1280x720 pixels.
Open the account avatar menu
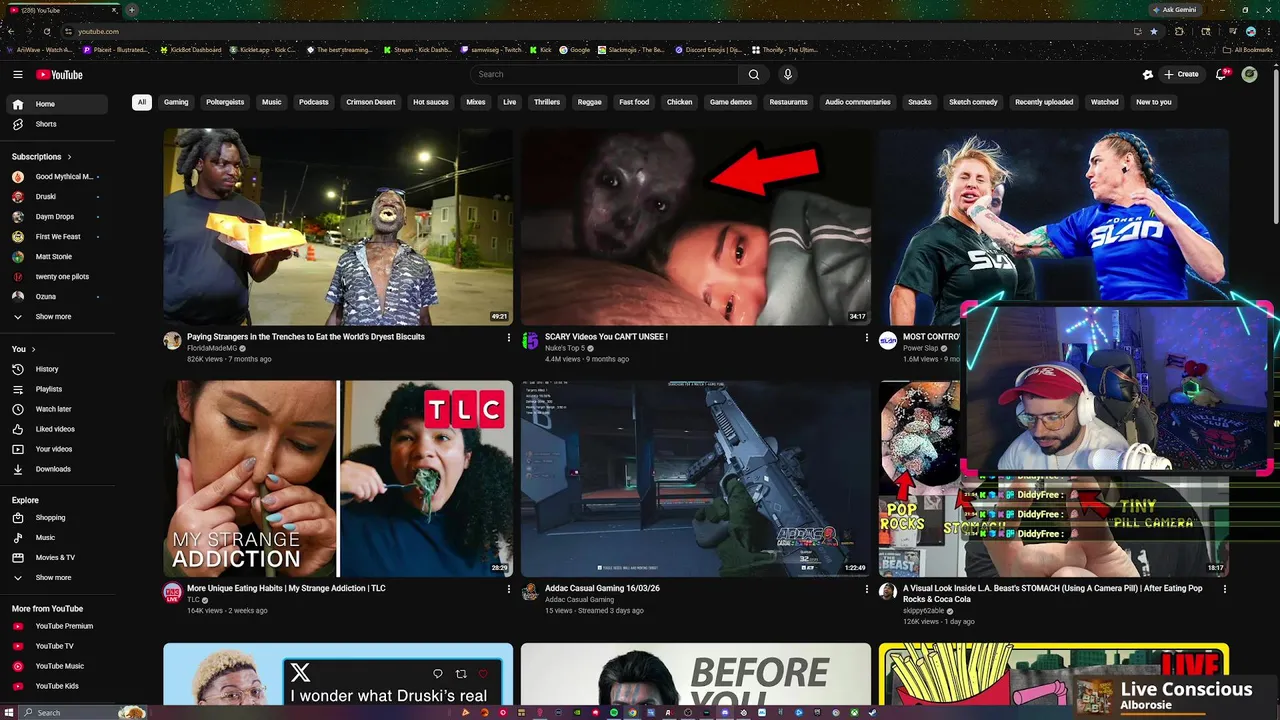click(x=1249, y=74)
